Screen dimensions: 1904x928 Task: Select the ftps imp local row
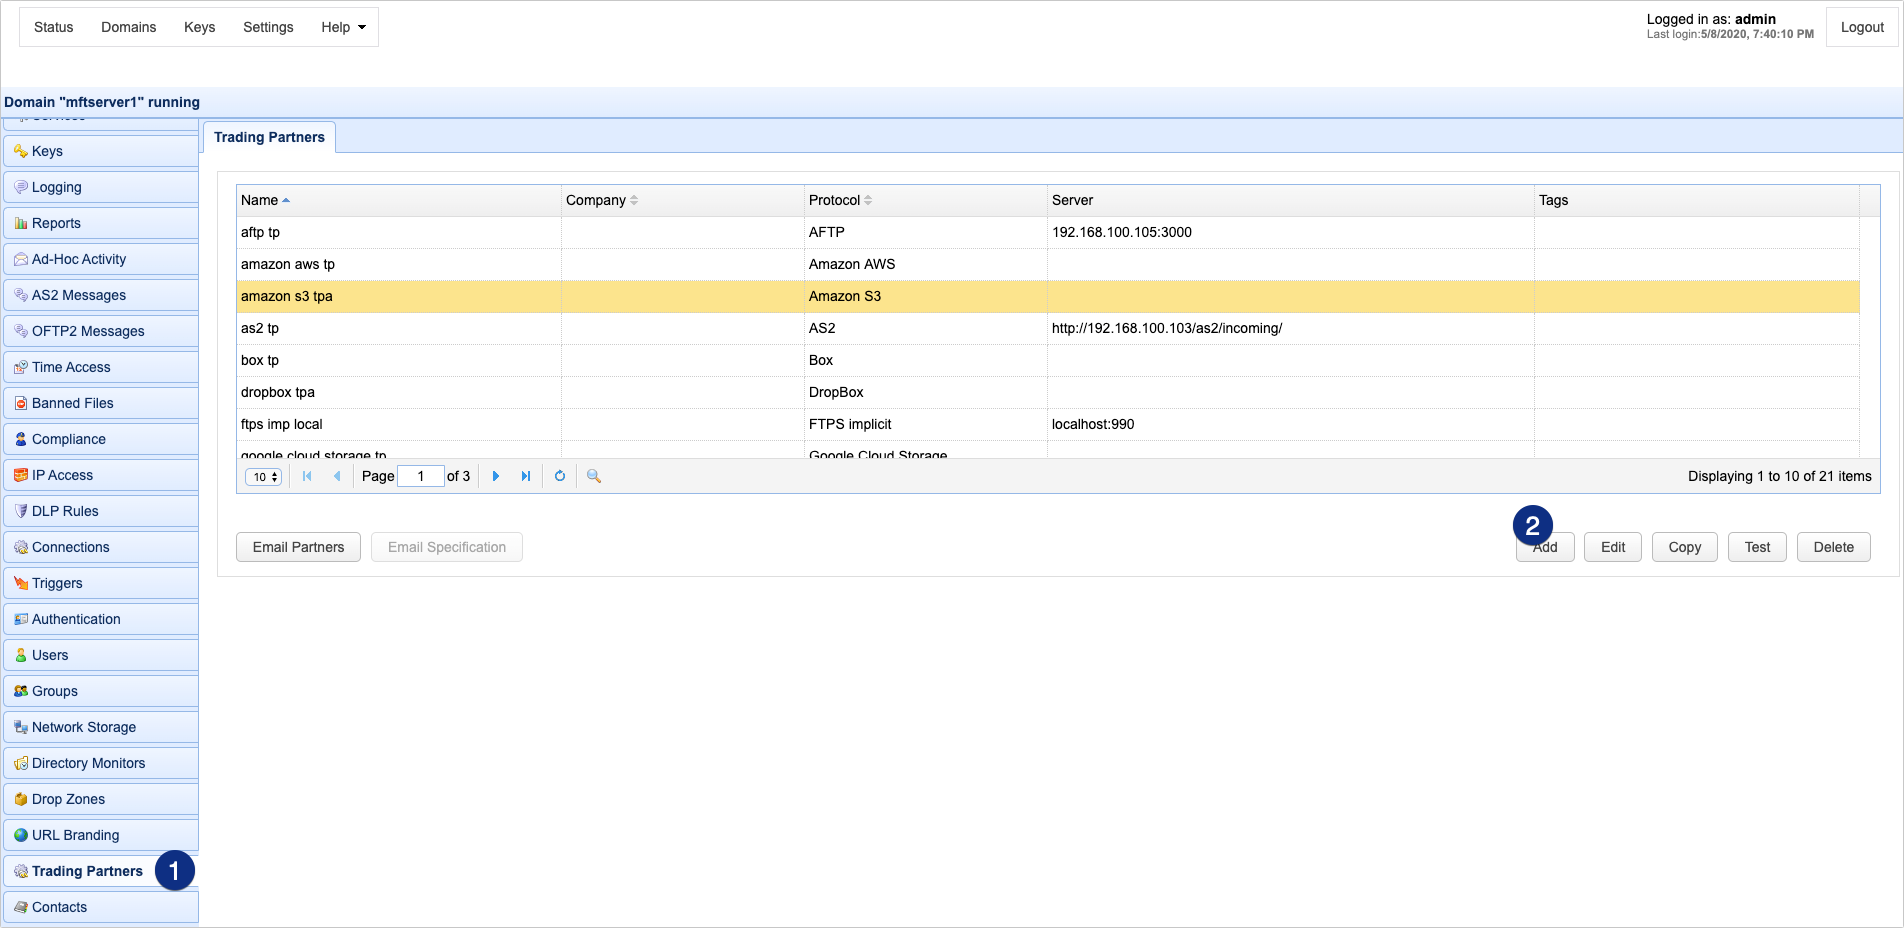1048,424
